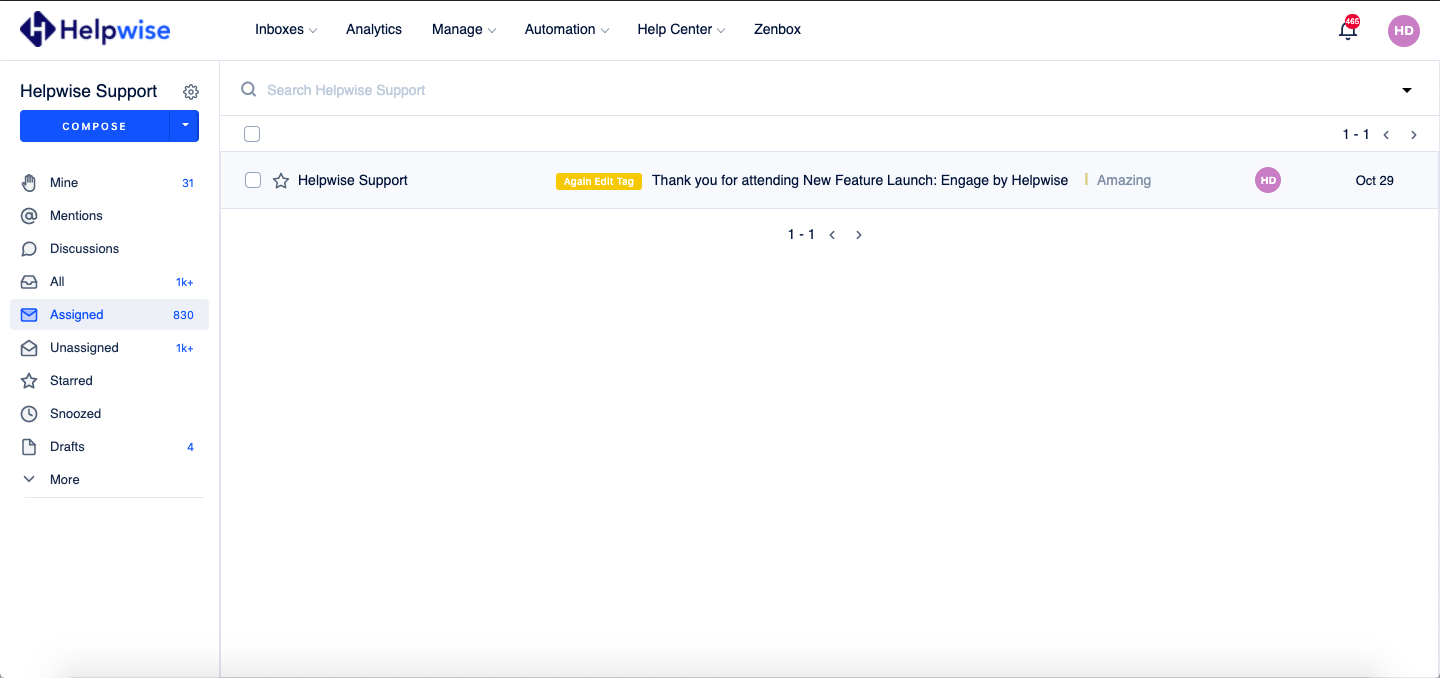Open the Automation dropdown menu

point(567,29)
